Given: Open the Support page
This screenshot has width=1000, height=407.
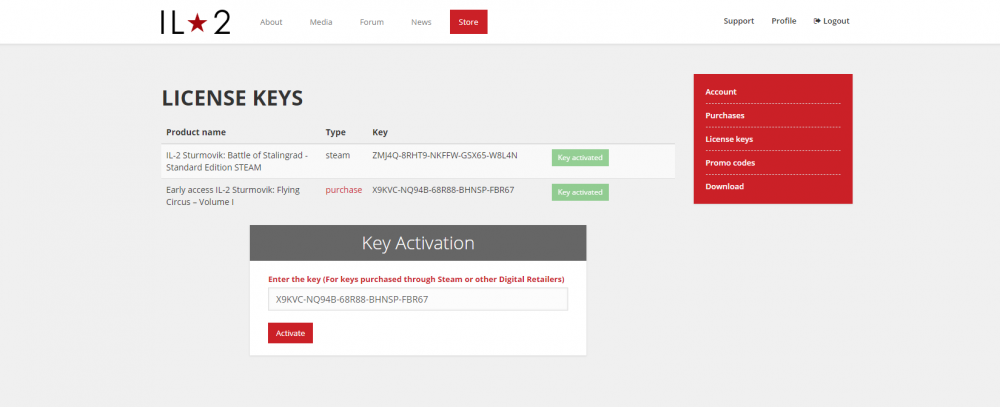Looking at the screenshot, I should (738, 21).
